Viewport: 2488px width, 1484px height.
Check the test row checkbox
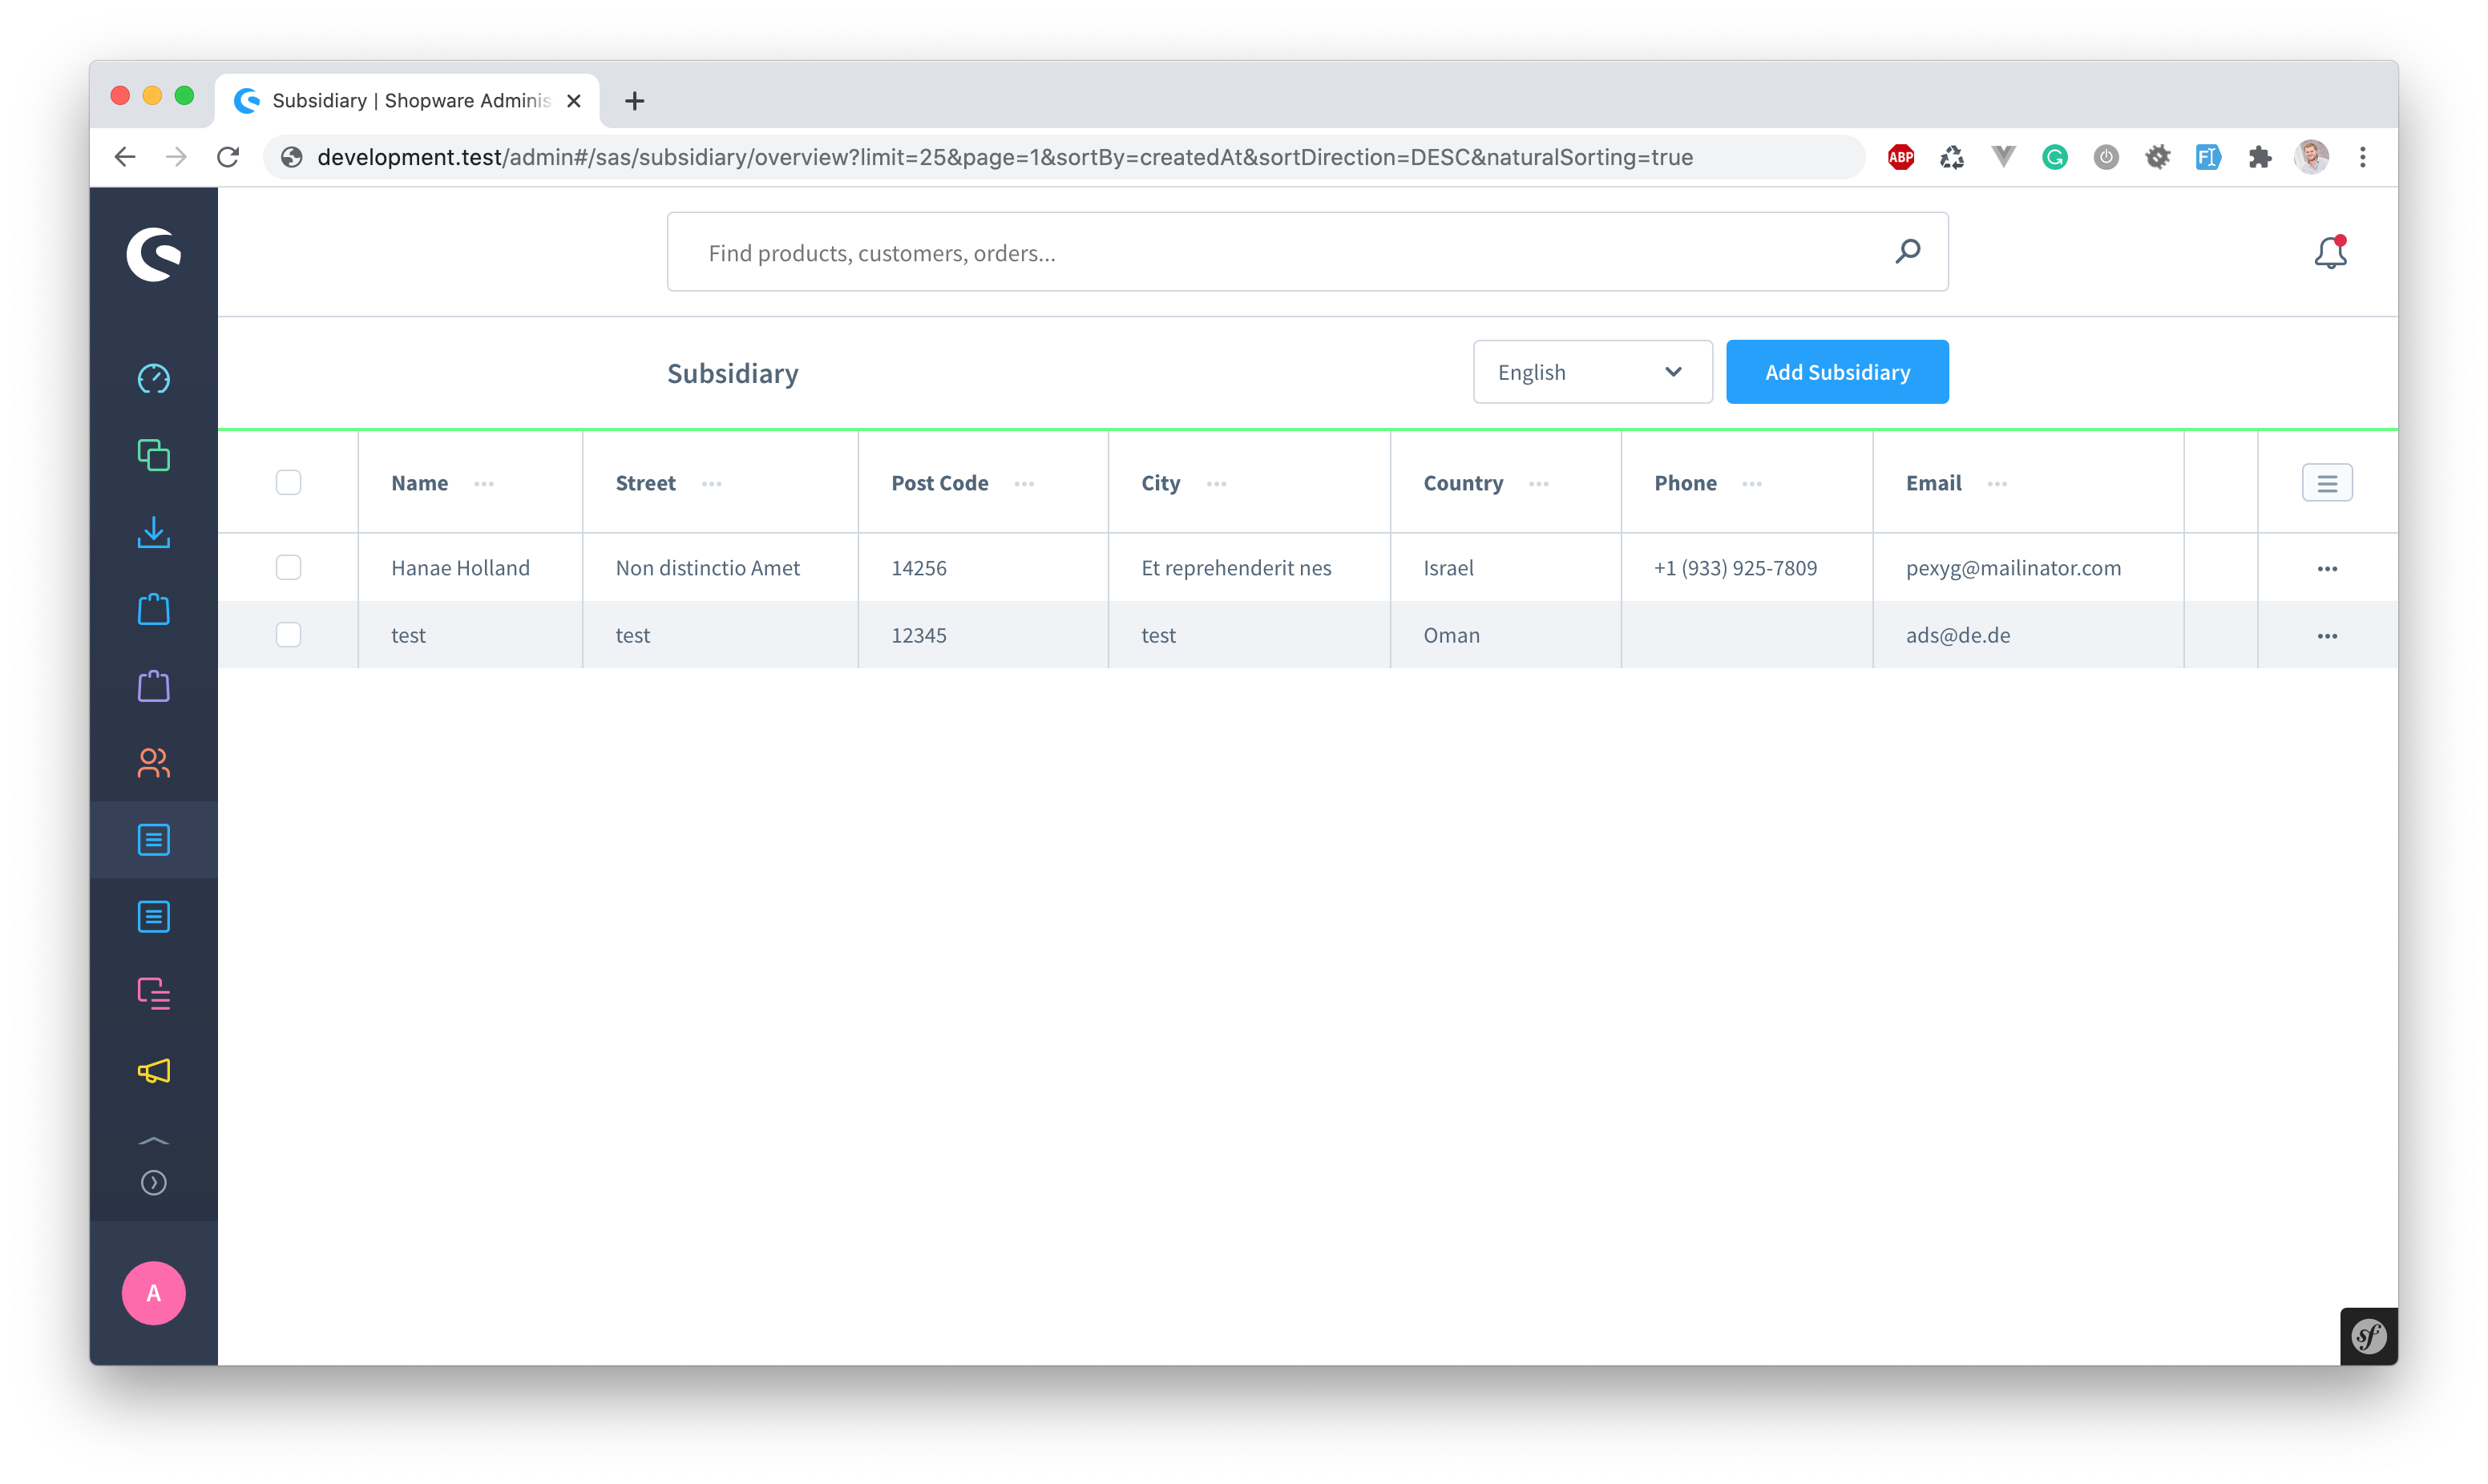[x=288, y=635]
